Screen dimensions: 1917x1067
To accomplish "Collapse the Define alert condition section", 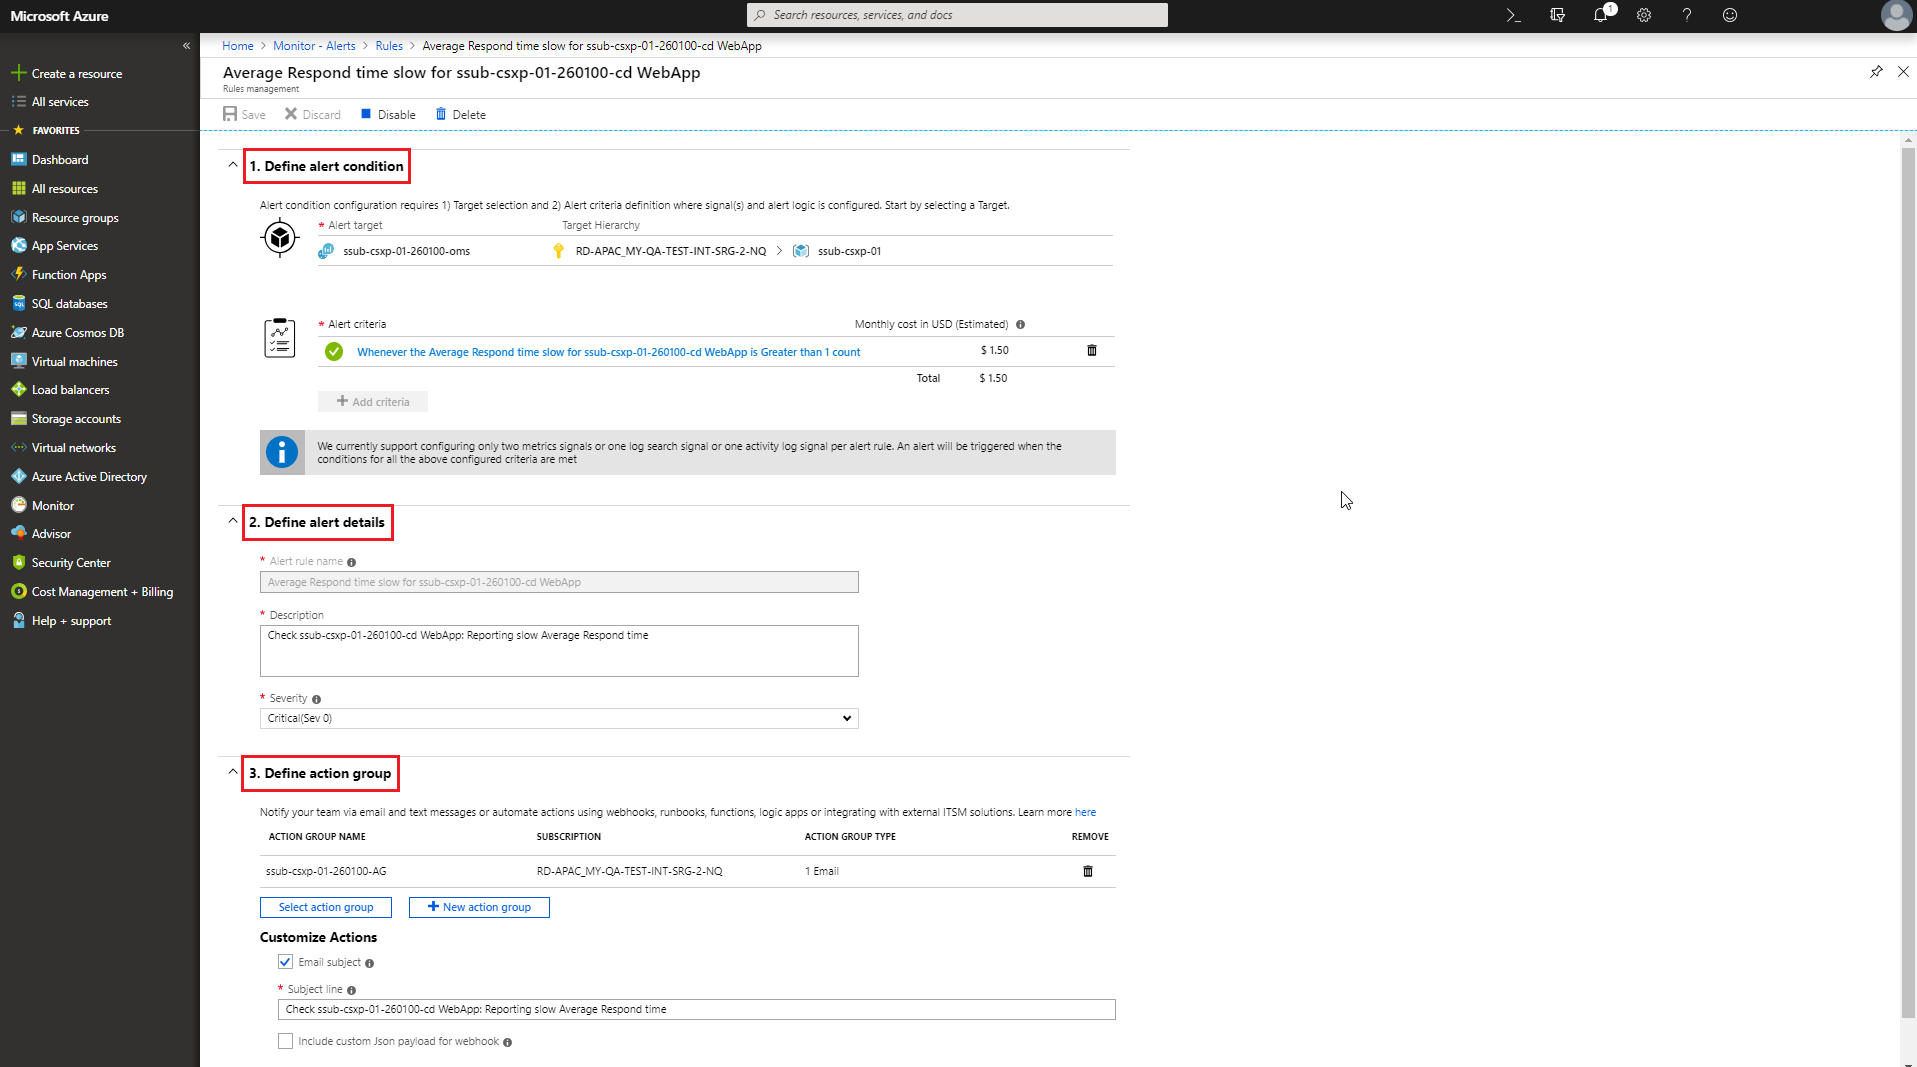I will tap(233, 165).
